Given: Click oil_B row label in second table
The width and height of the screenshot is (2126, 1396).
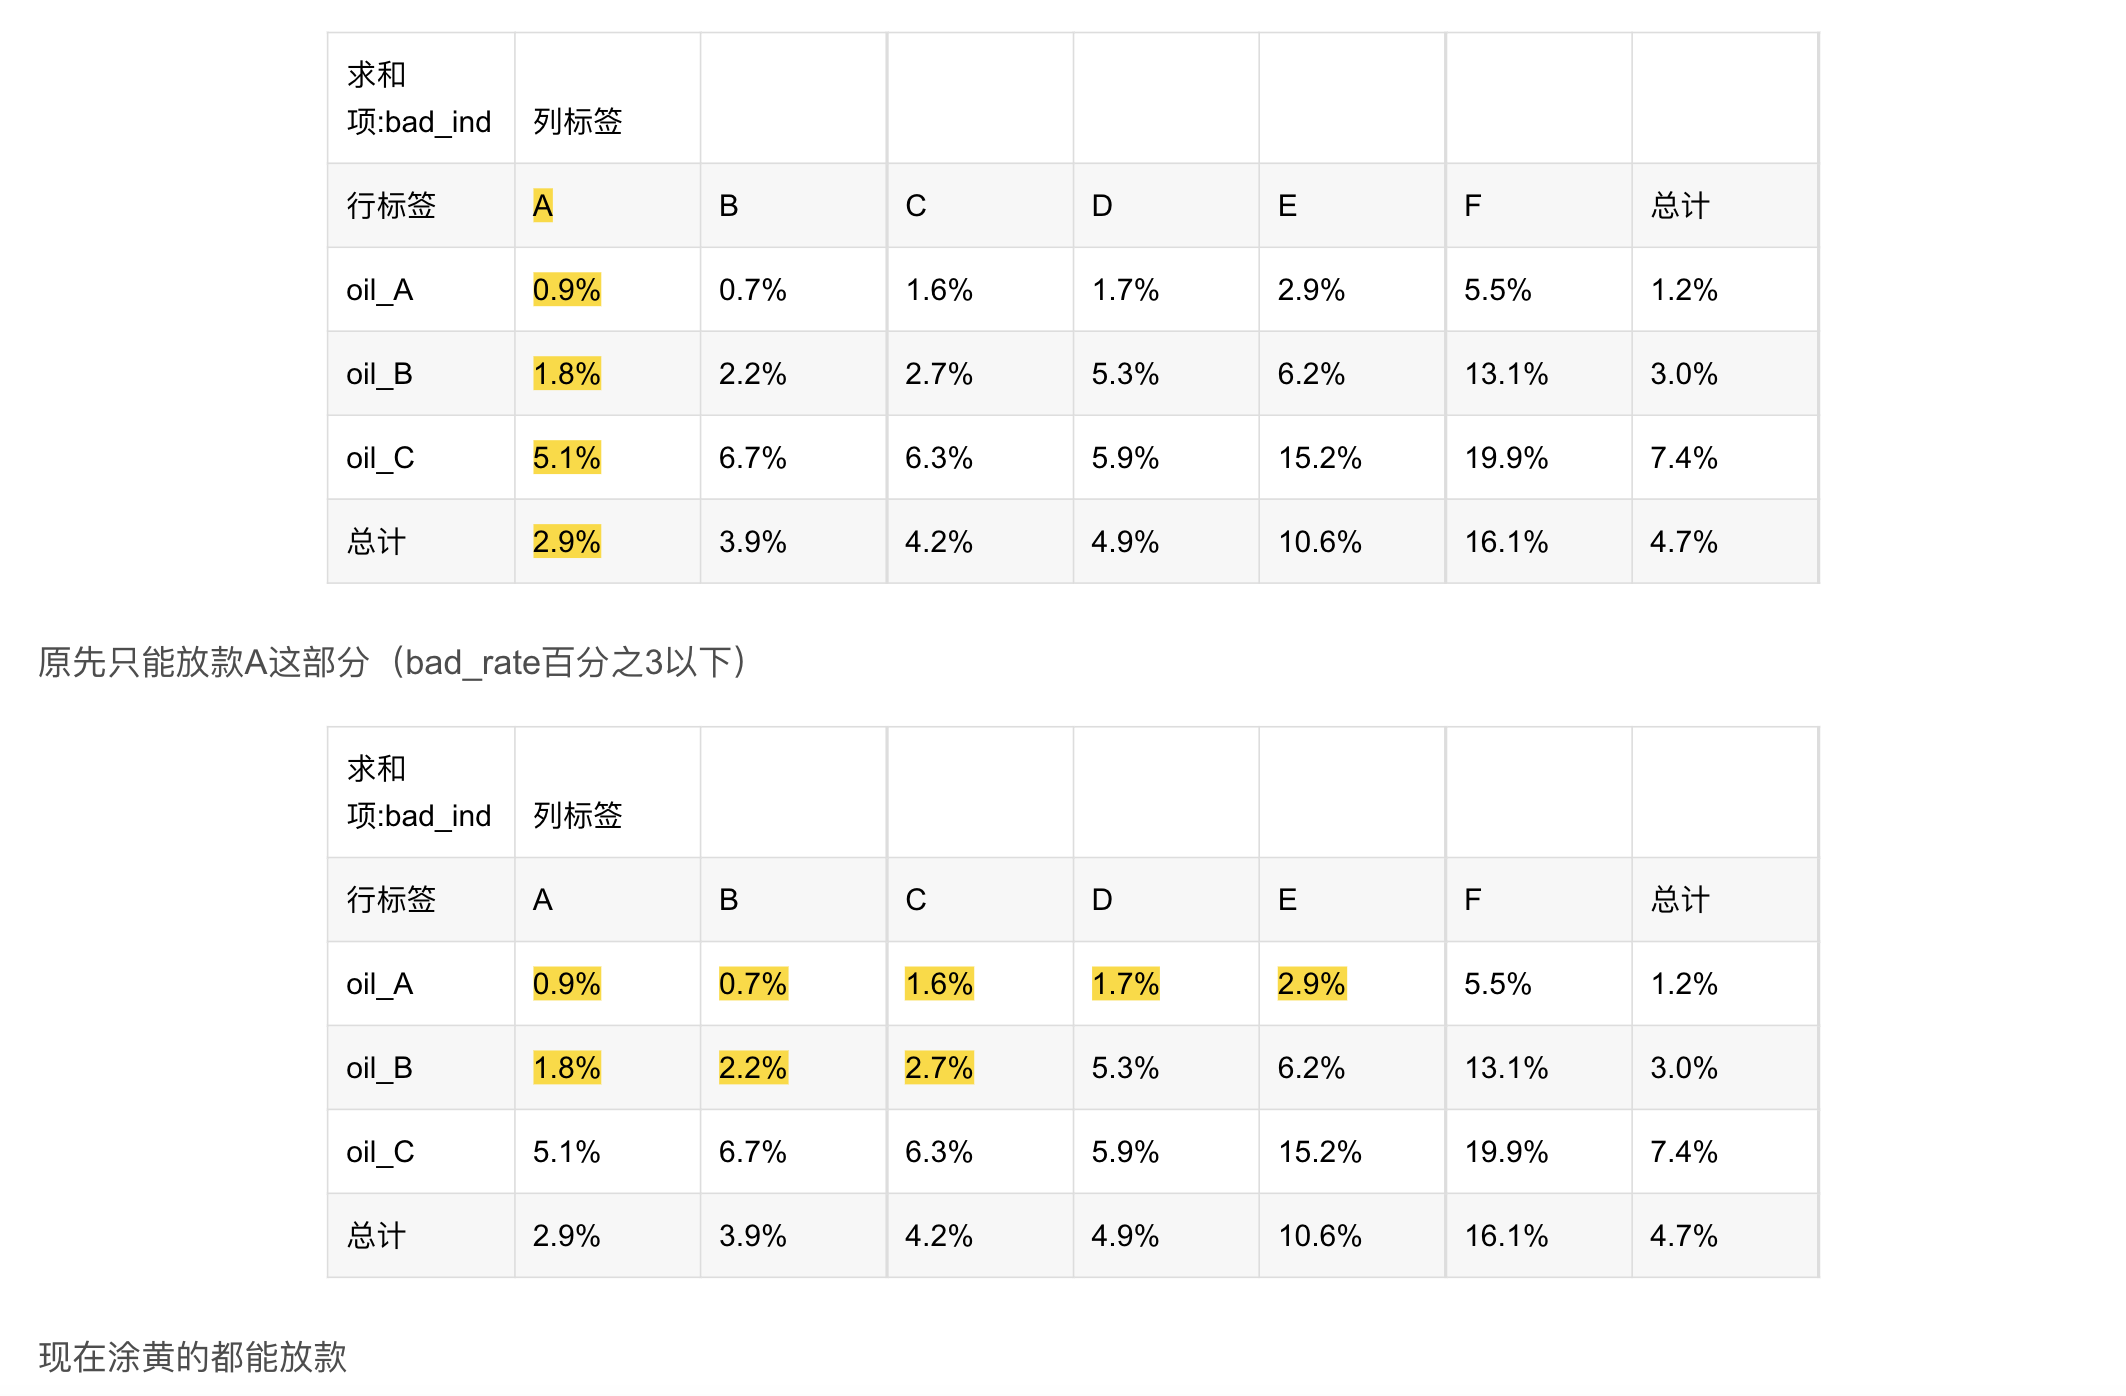Looking at the screenshot, I should pos(379,1068).
